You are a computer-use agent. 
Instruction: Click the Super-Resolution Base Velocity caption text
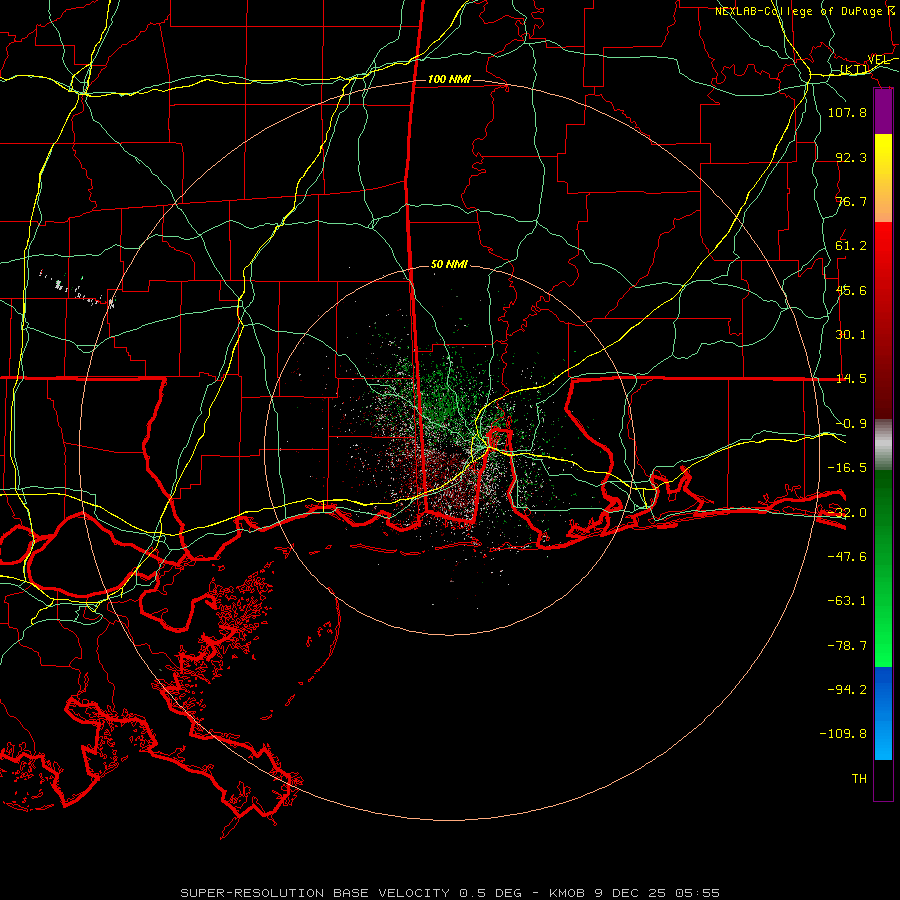click(x=450, y=893)
